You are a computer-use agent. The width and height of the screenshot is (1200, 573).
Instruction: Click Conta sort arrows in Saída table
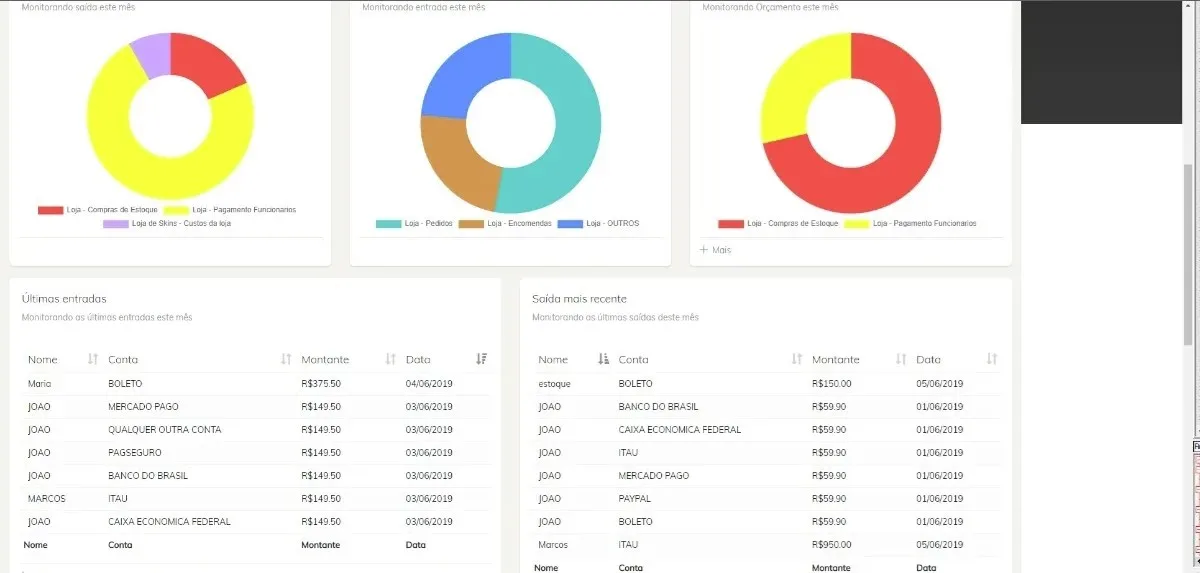tap(797, 359)
